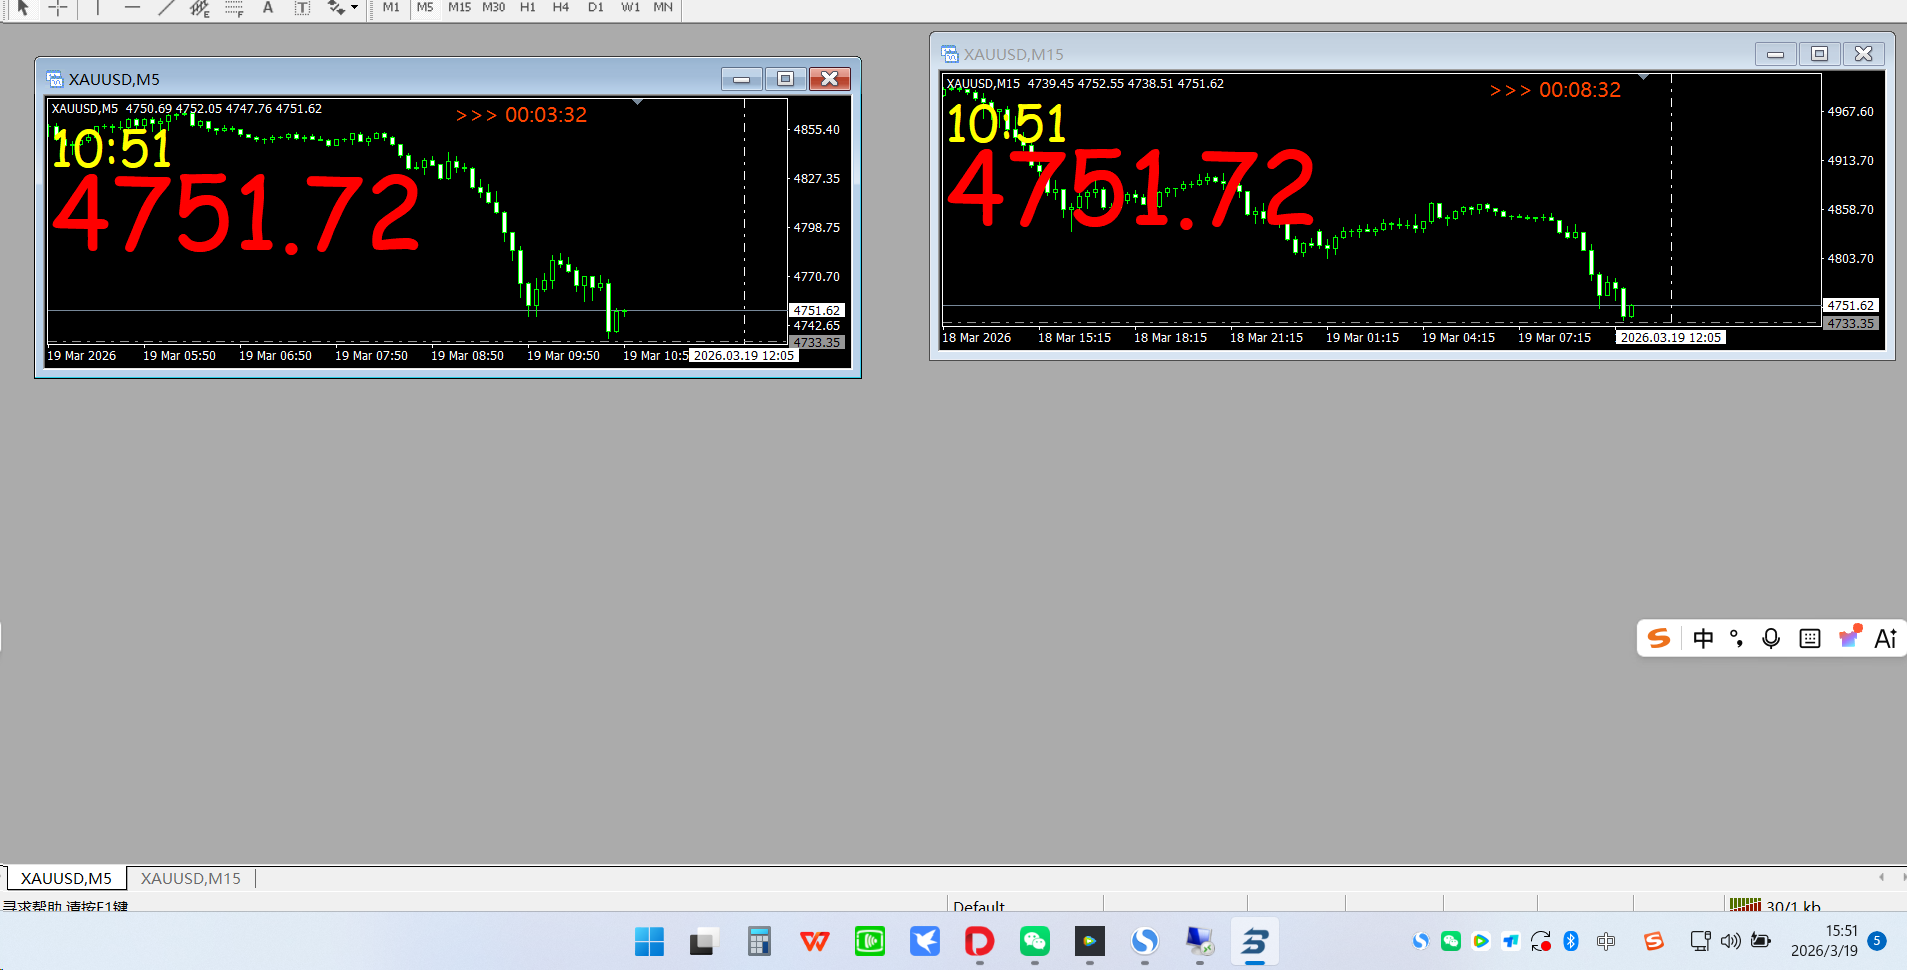Viewport: 1907px width, 970px height.
Task: Pick the horizontal line tool
Action: pyautogui.click(x=132, y=8)
